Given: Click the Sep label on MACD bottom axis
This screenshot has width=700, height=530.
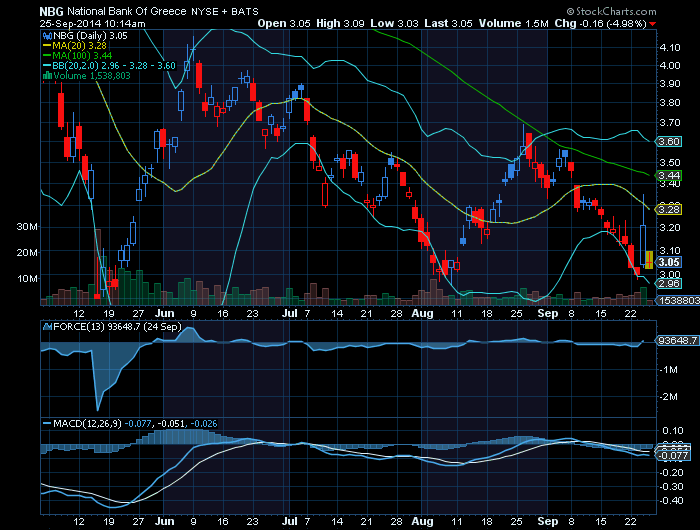Looking at the screenshot, I should [x=548, y=522].
